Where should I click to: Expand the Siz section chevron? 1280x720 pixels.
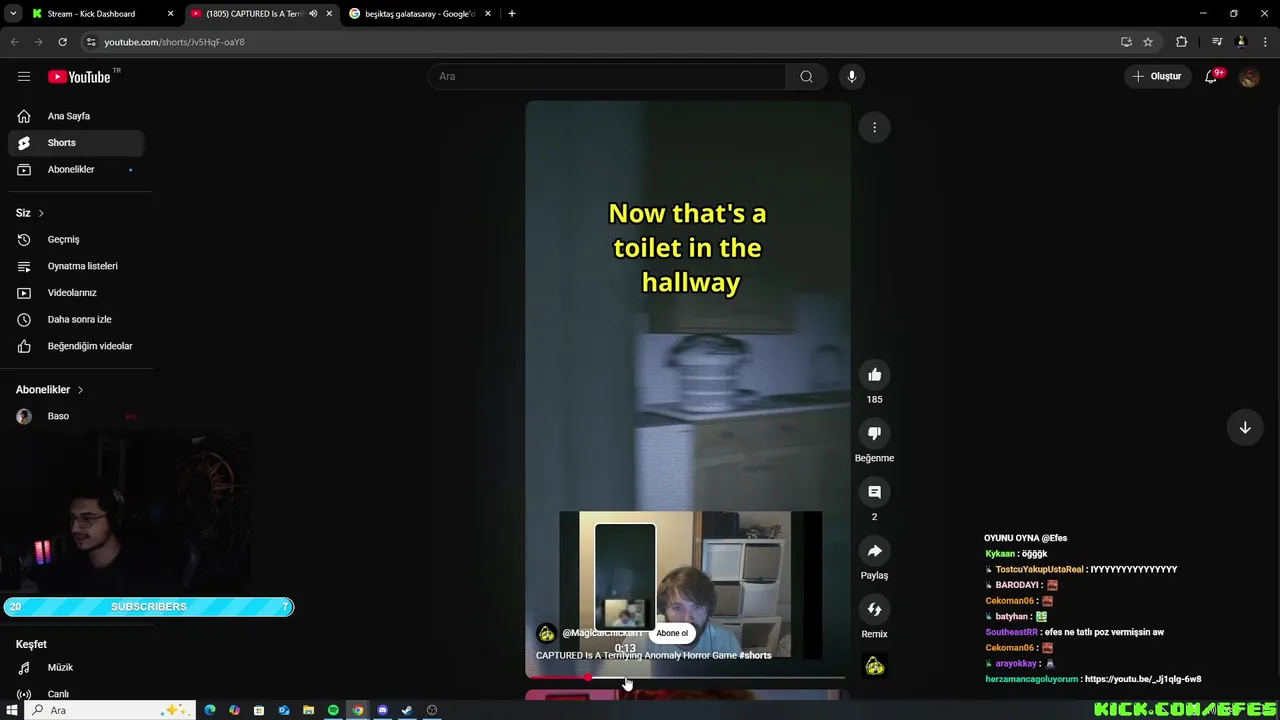point(41,213)
